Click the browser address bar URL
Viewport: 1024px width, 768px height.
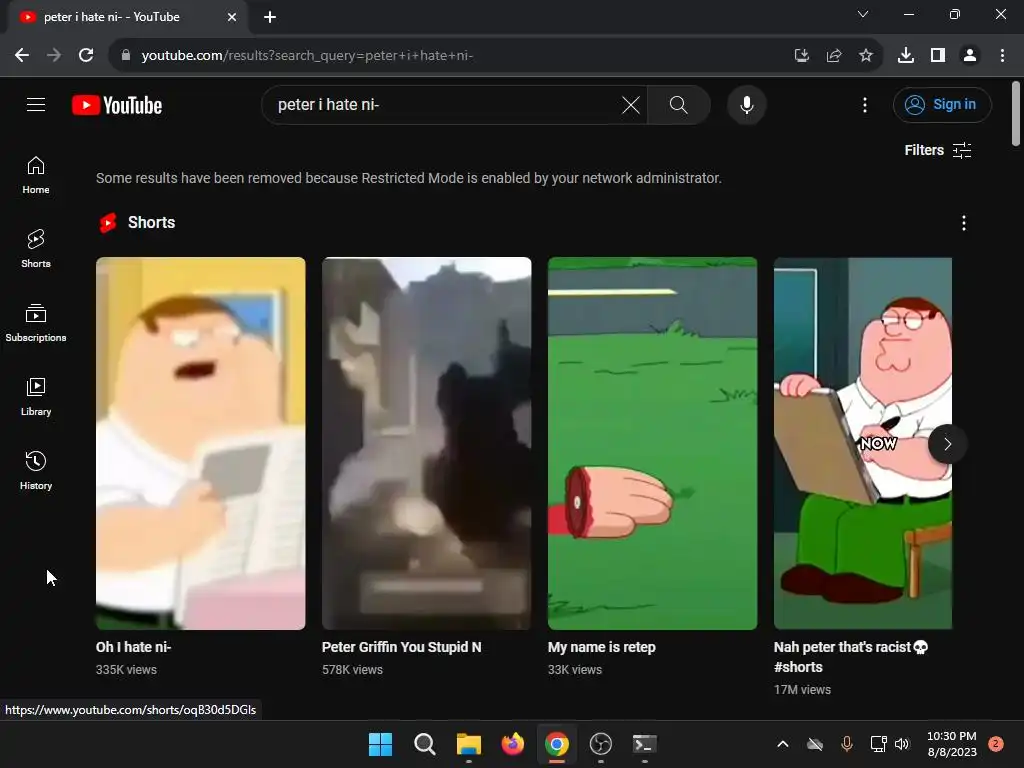pyautogui.click(x=307, y=56)
